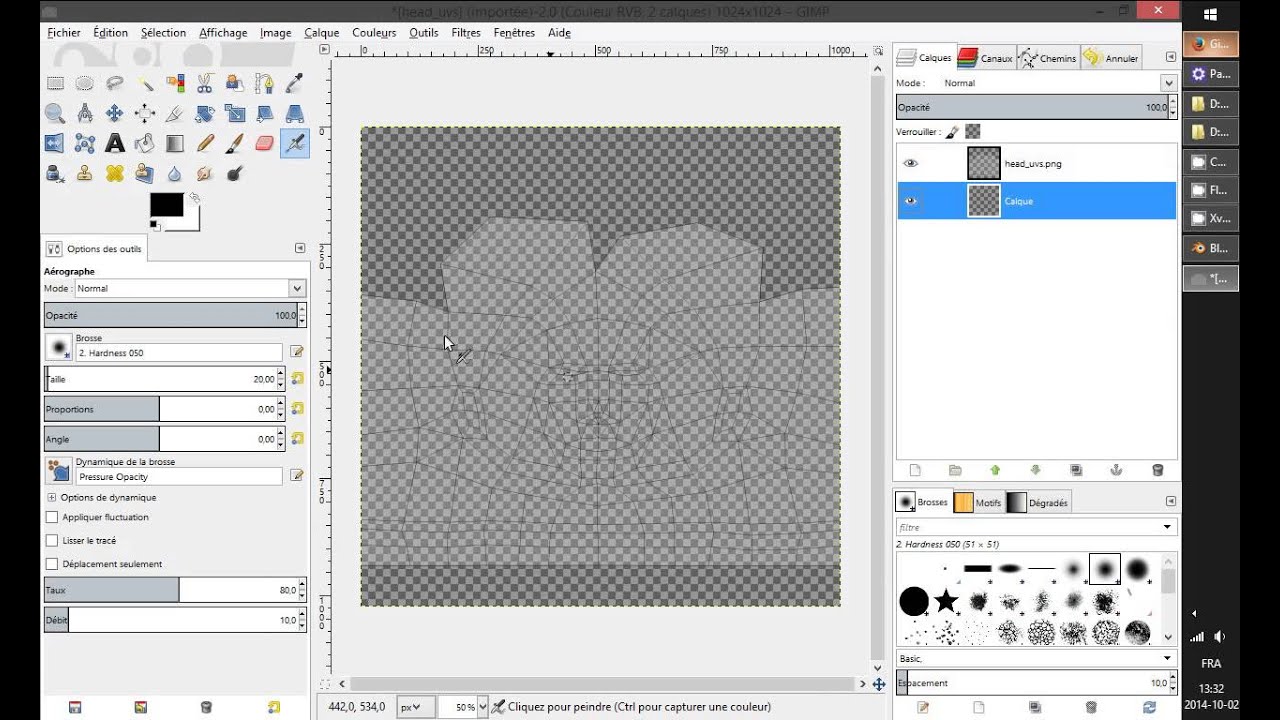
Task: Tick the Déplacement seulement checkbox
Action: click(x=52, y=564)
